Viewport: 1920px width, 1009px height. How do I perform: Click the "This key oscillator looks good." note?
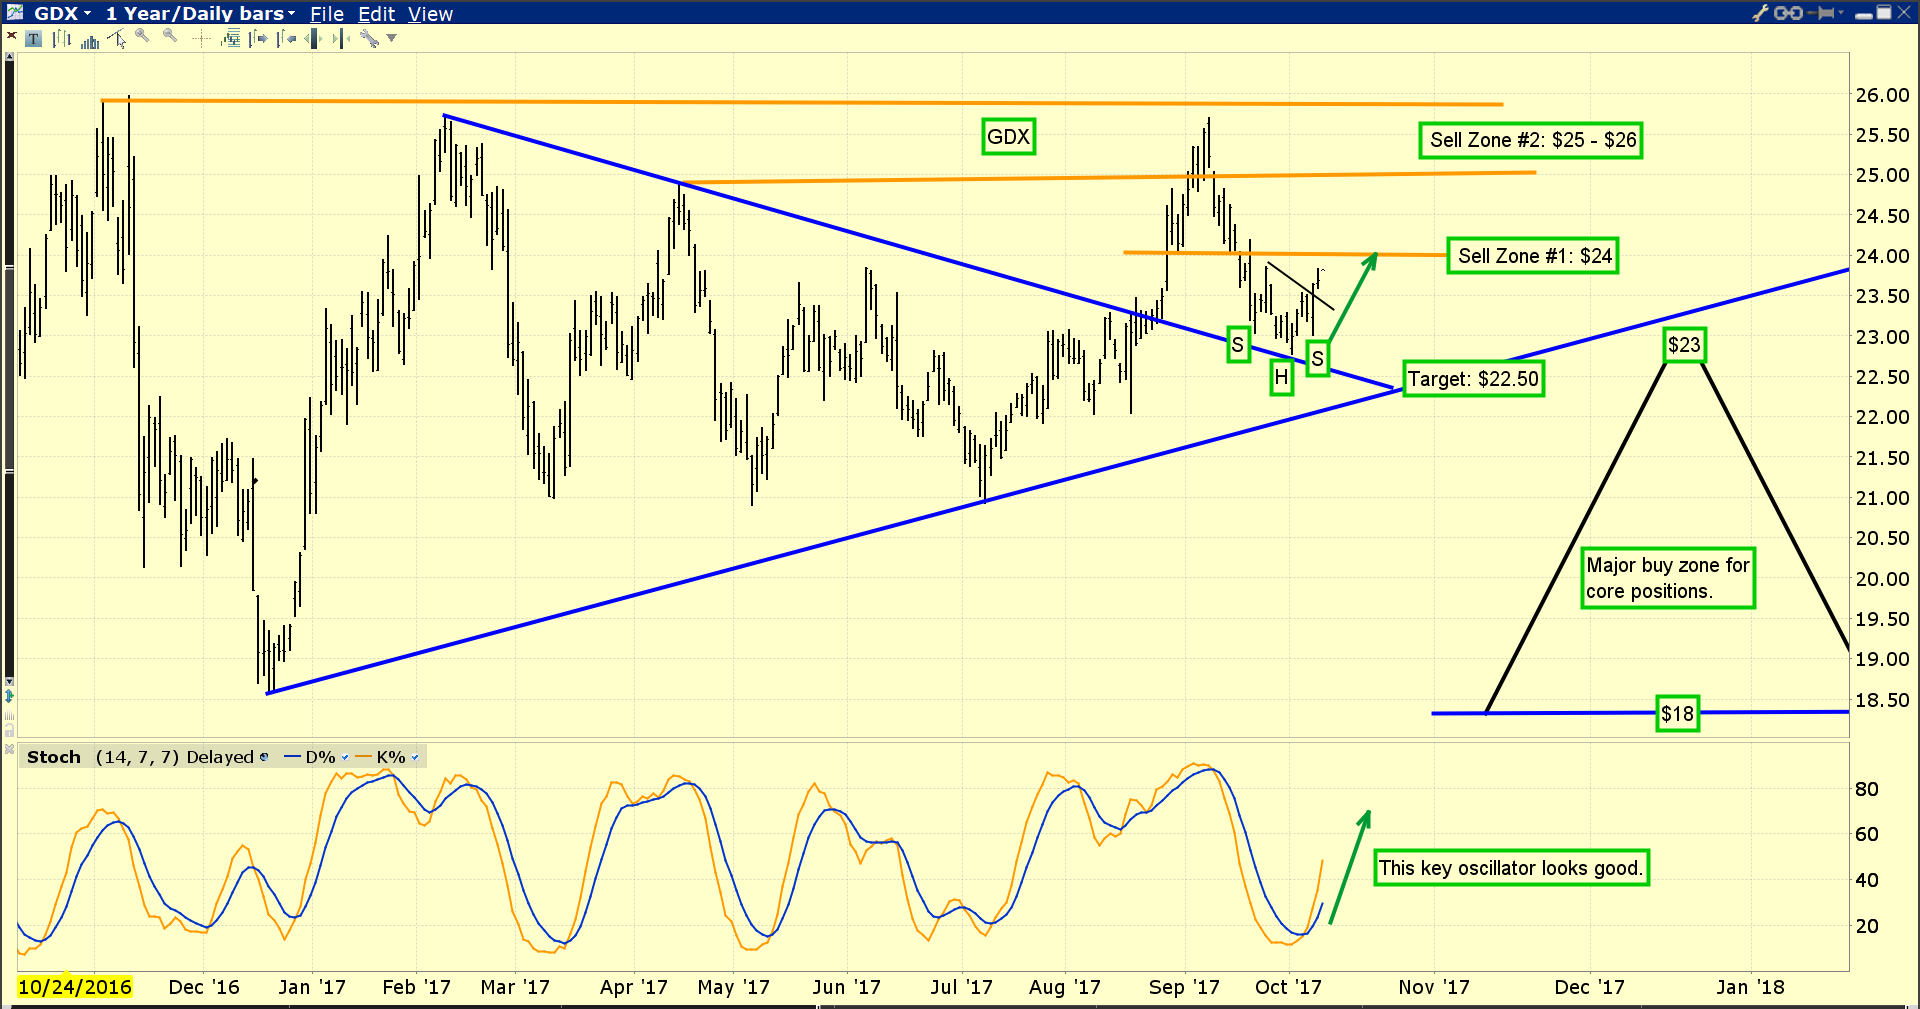(1511, 868)
